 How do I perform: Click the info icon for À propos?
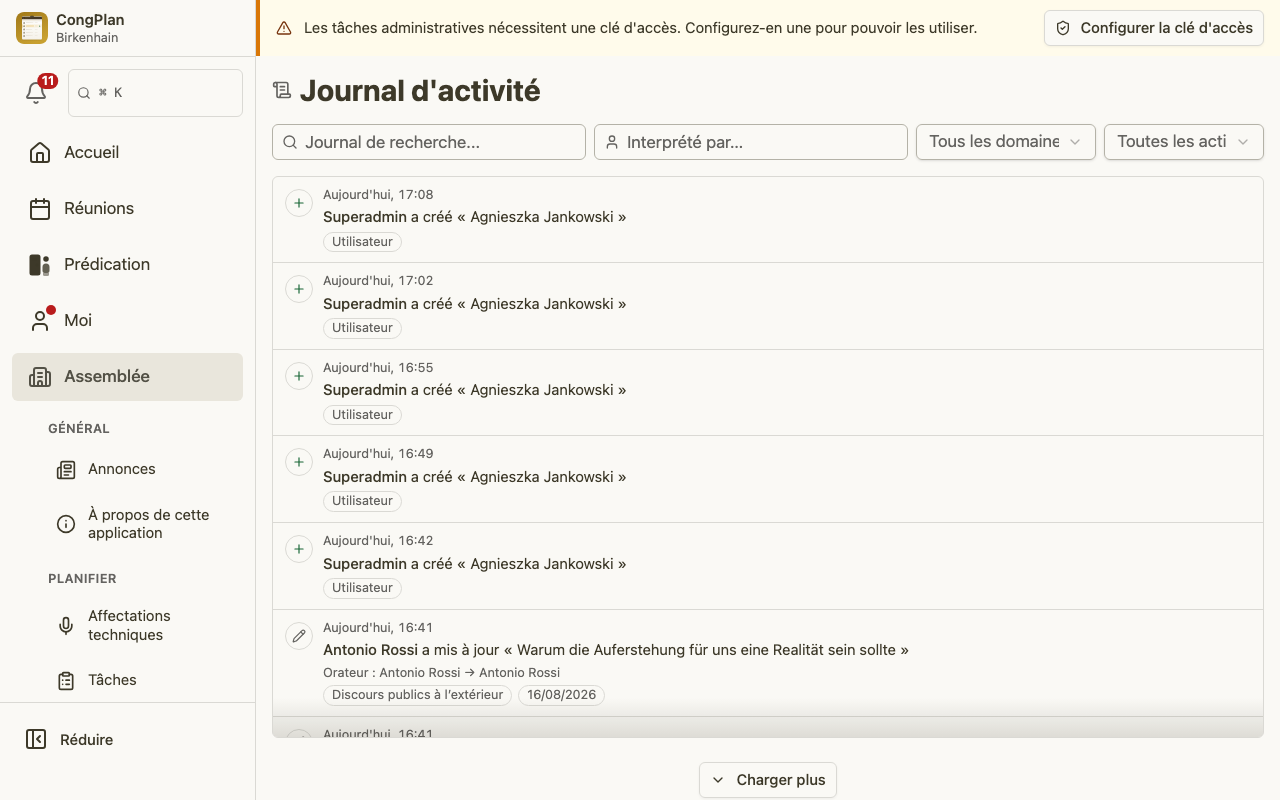66,524
